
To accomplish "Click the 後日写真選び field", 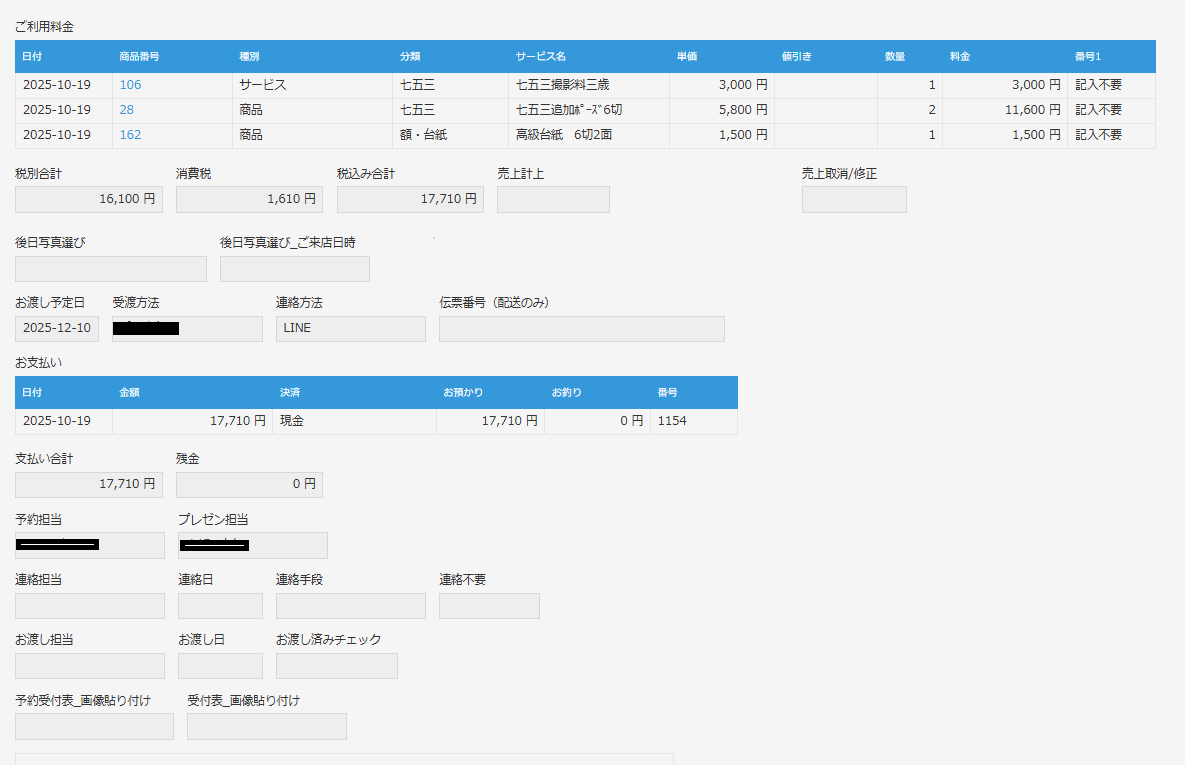I will click(x=111, y=269).
